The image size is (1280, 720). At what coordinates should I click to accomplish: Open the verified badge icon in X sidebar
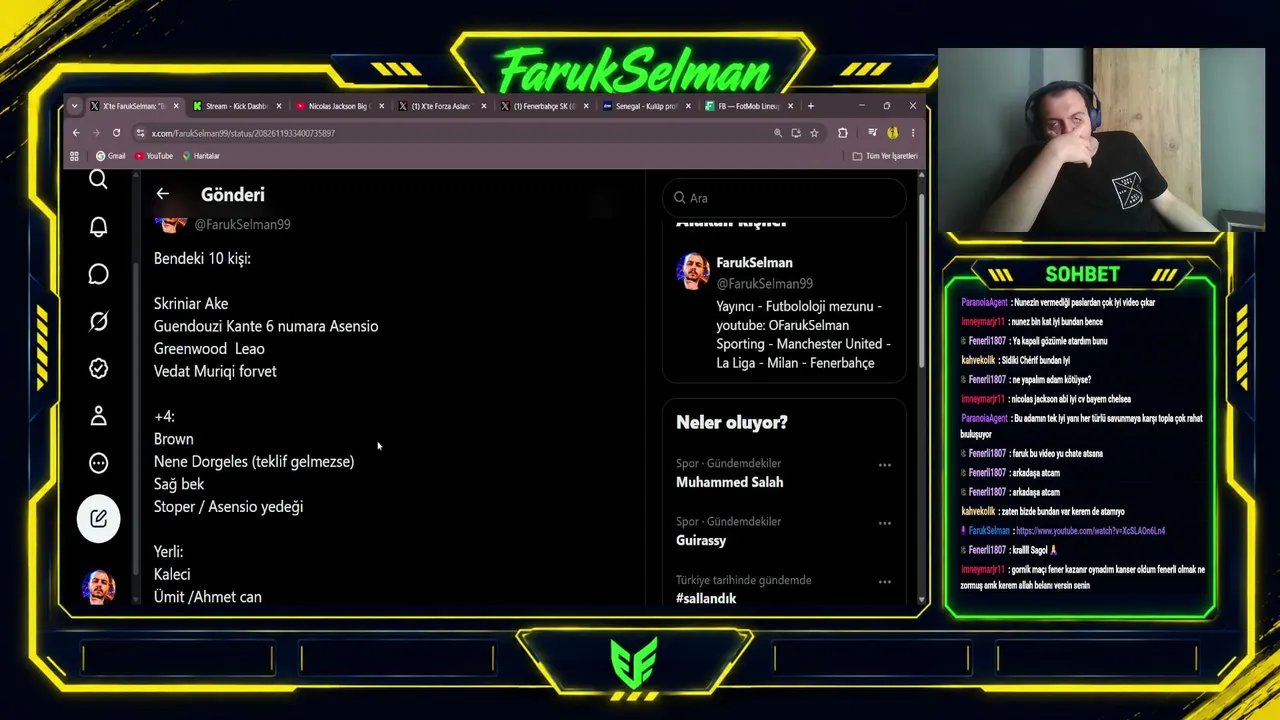coord(98,369)
